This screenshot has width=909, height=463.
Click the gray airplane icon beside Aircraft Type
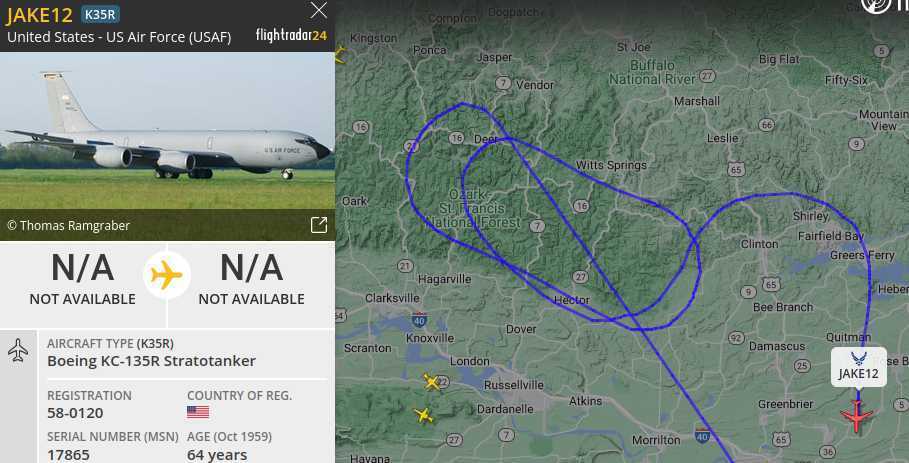click(18, 351)
